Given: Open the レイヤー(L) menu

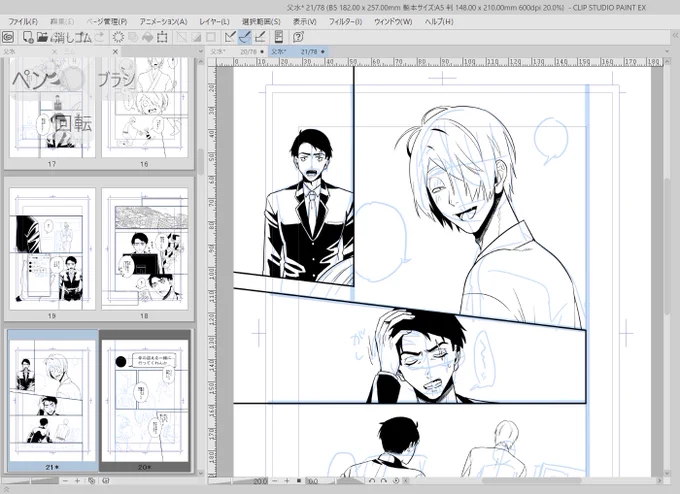Looking at the screenshot, I should tap(215, 21).
